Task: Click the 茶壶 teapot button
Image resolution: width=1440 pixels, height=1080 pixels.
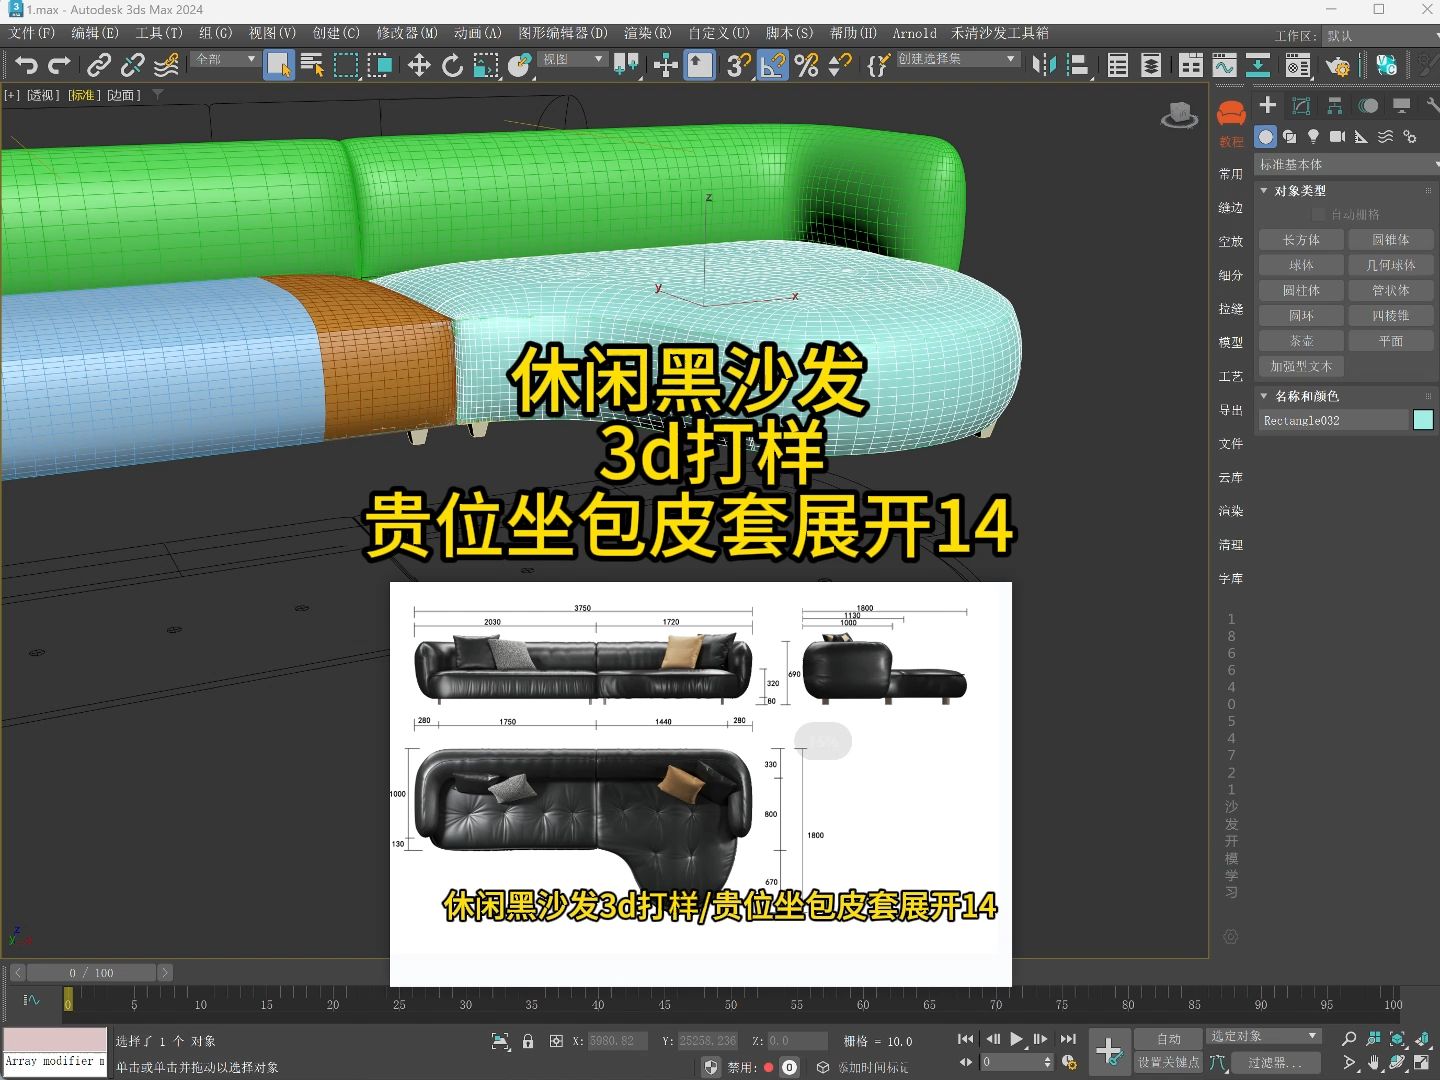Action: 1301,341
